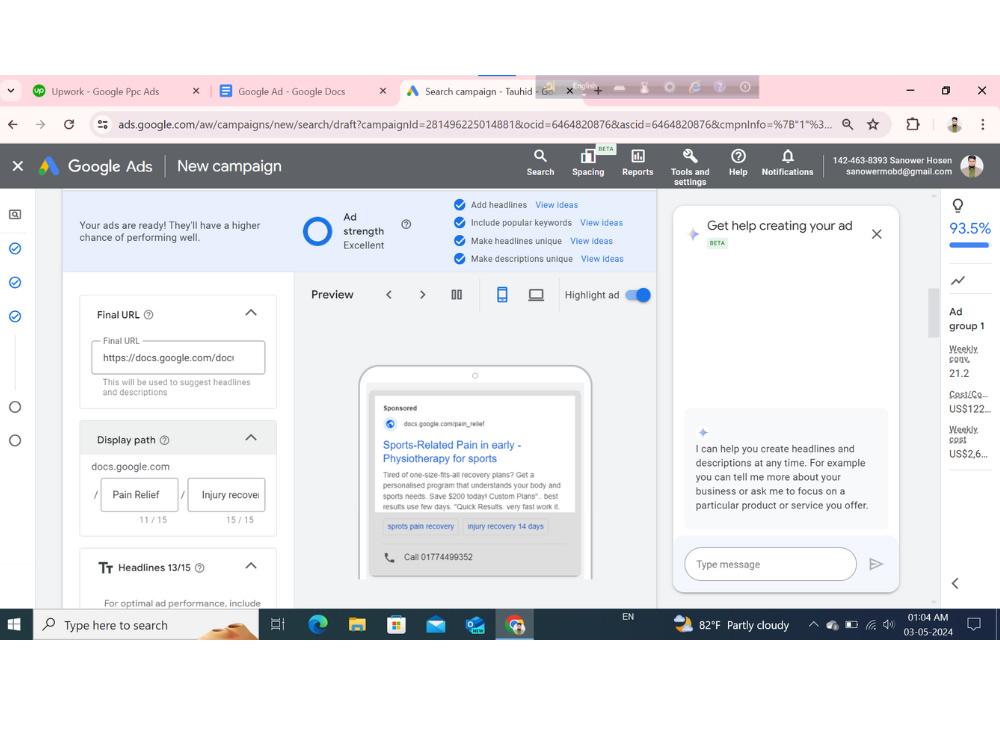This screenshot has width=1000, height=750.
Task: Collapse the Headlines section
Action: (251, 566)
